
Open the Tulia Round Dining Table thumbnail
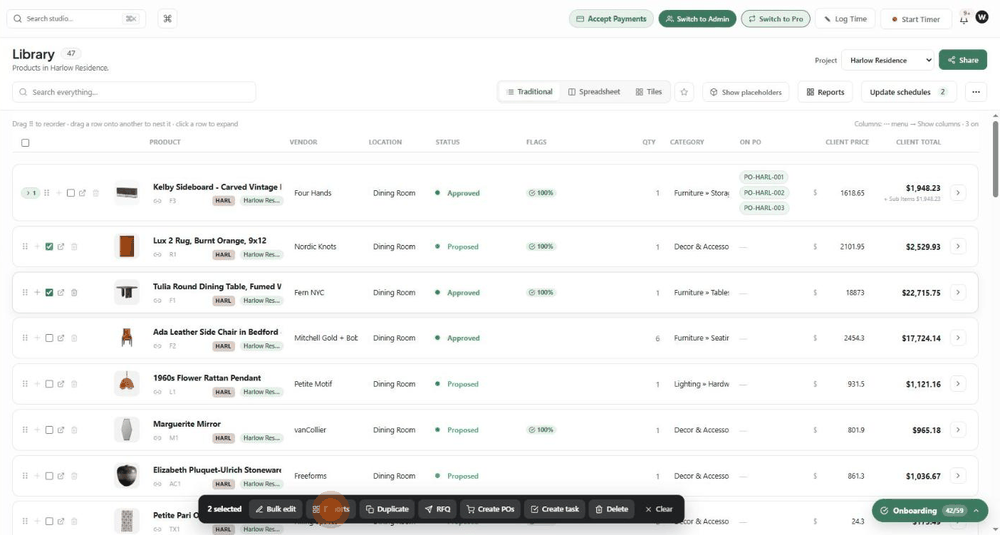126,292
